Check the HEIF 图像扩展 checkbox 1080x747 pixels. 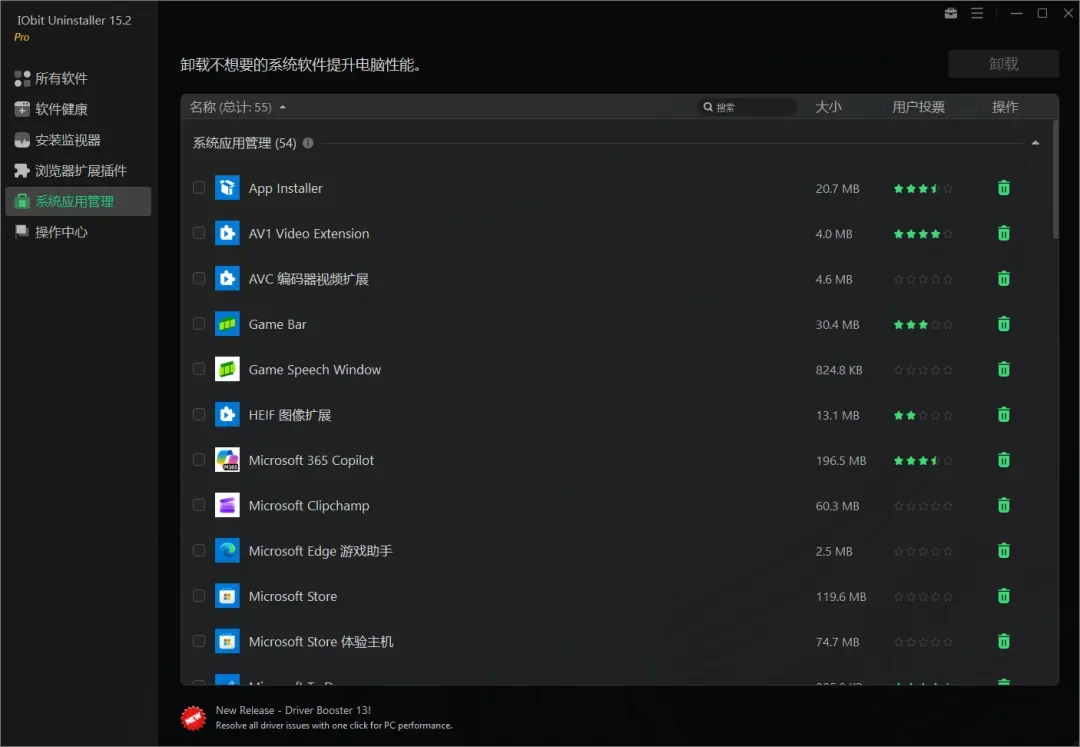(198, 415)
